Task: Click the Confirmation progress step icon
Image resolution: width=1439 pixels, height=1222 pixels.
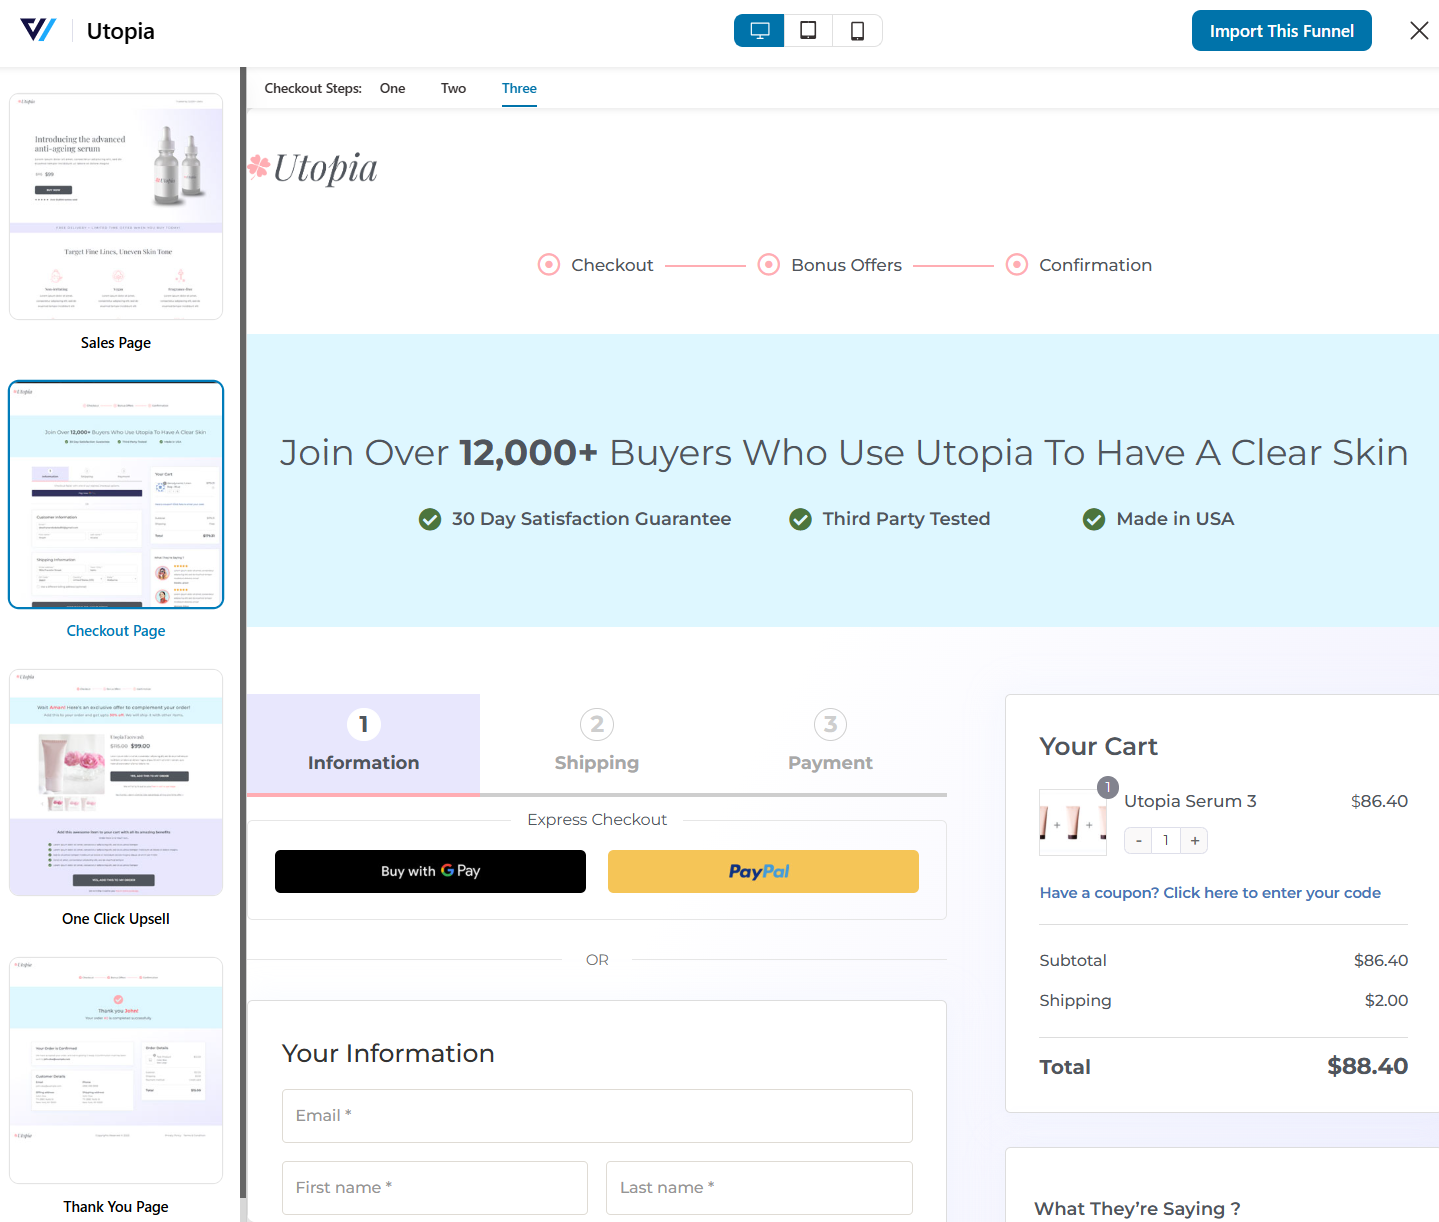Action: [1017, 265]
